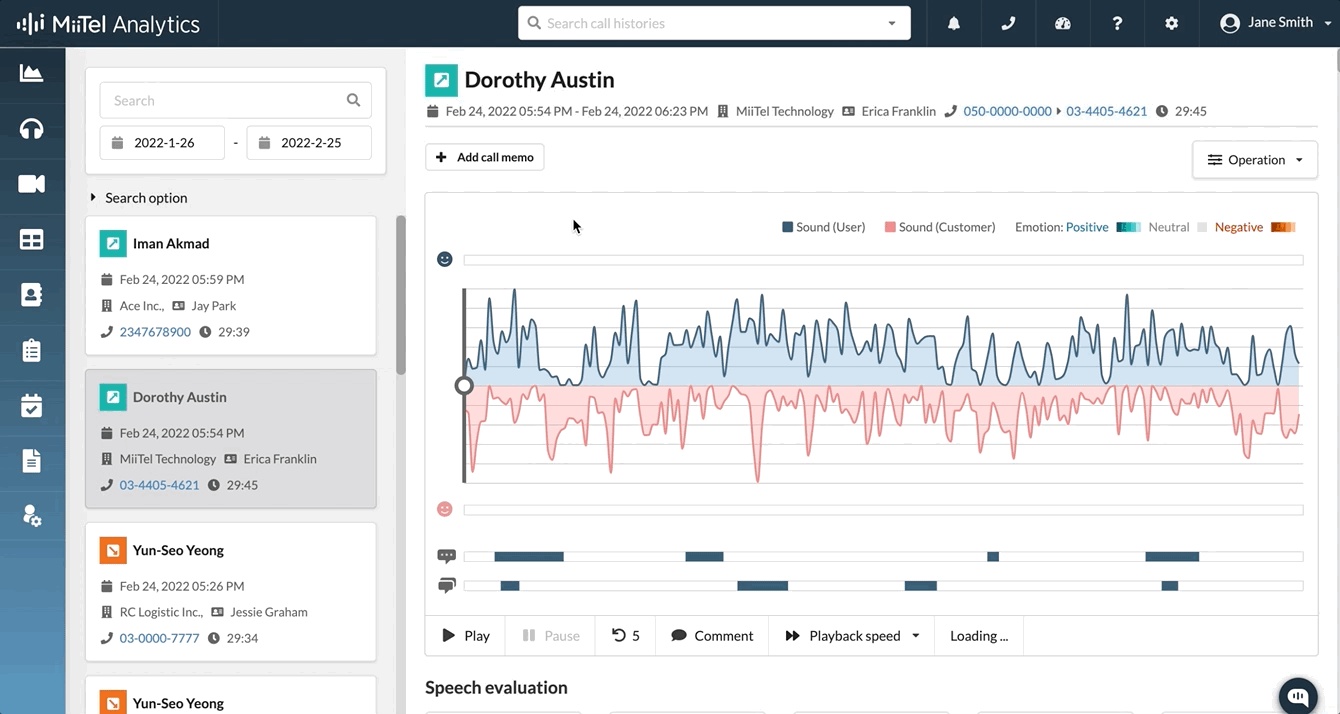Click phone number link 050-0000-0000
Viewport: 1340px width, 714px height.
click(1007, 111)
